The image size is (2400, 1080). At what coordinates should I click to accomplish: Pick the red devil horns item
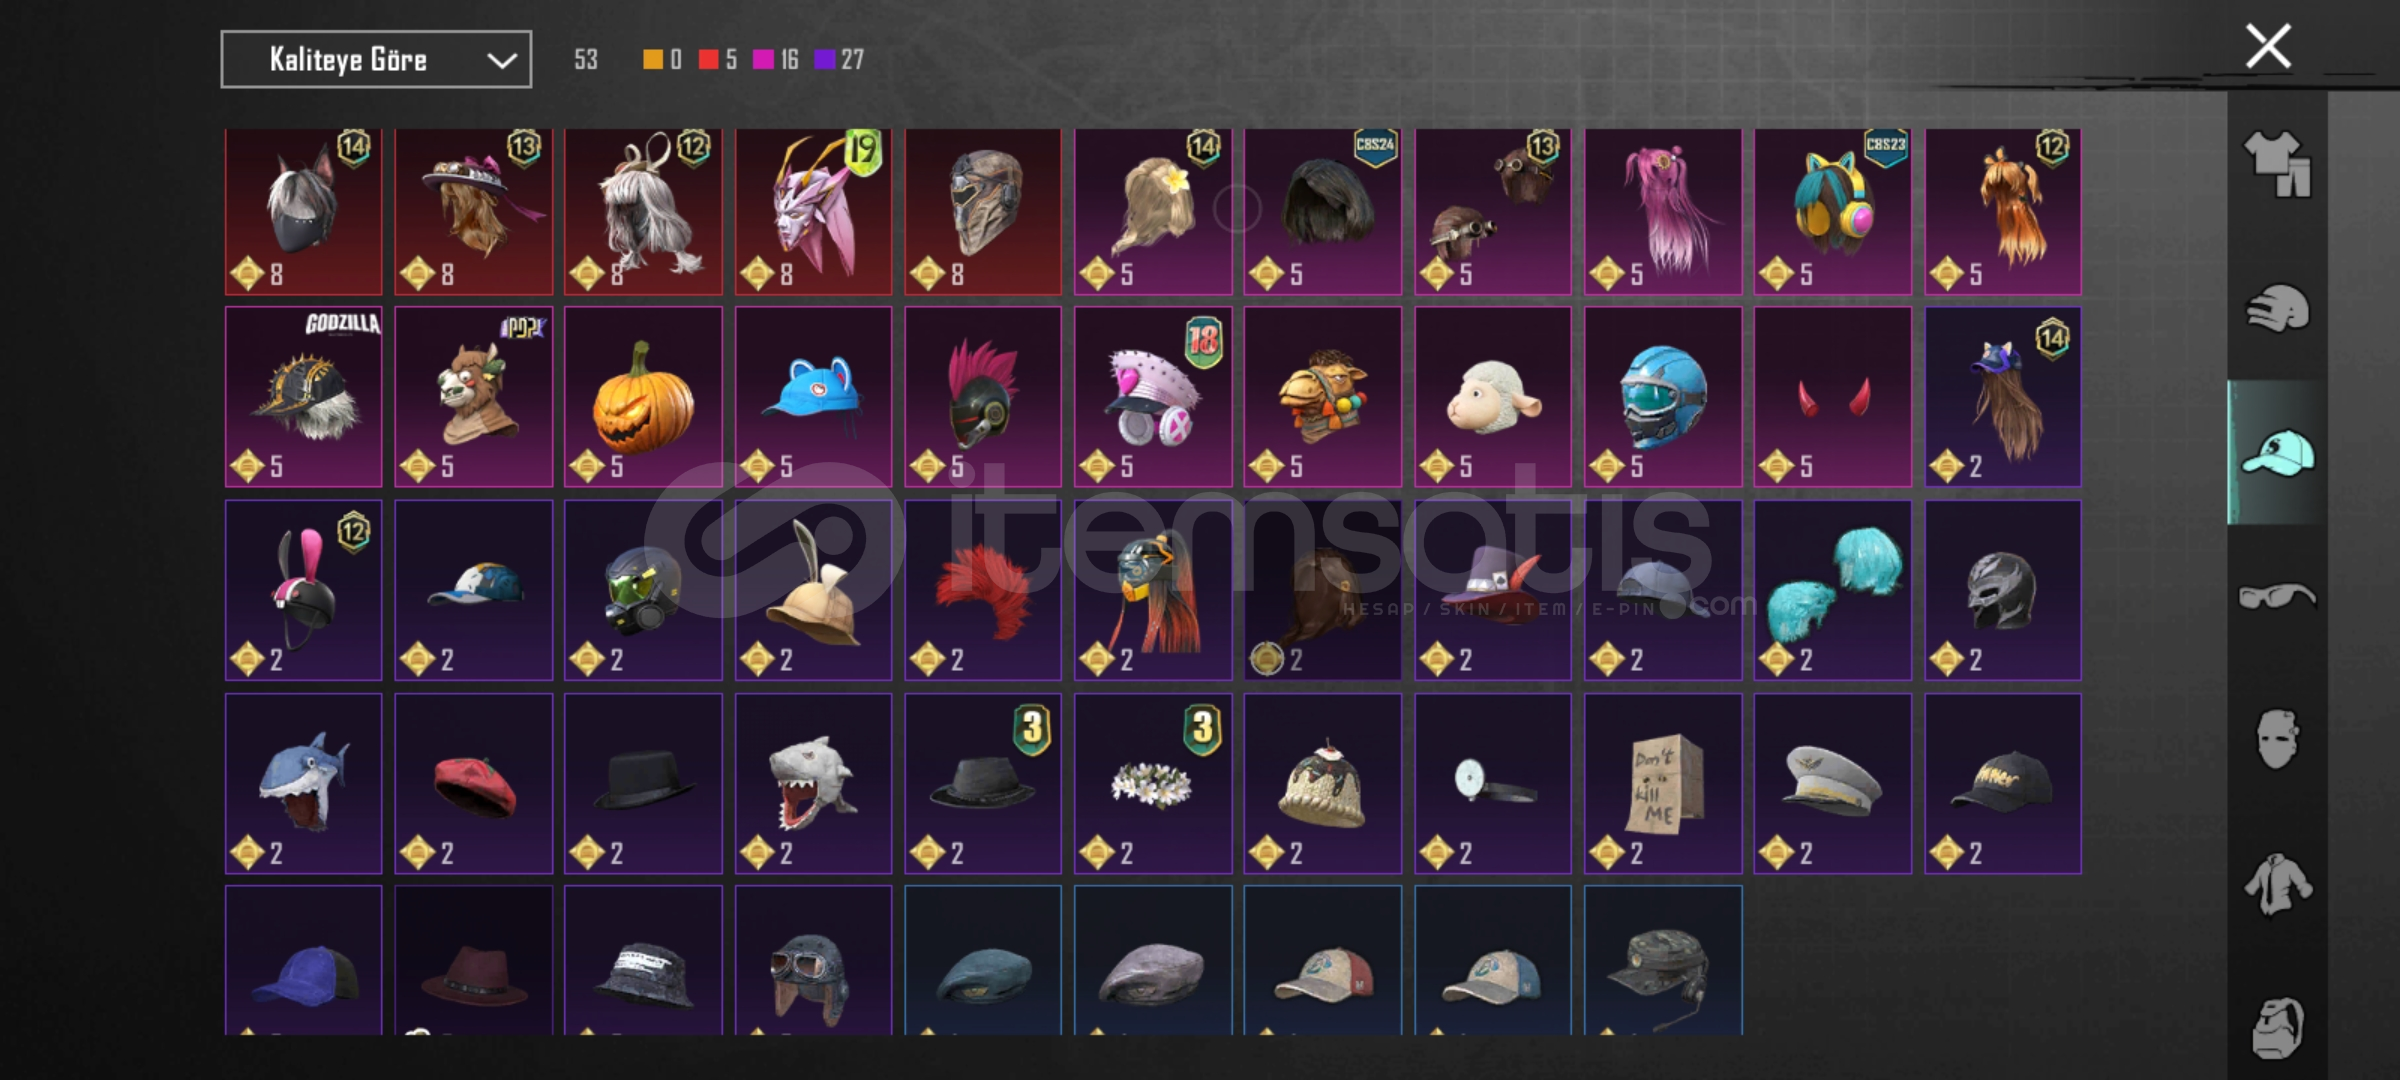coord(1832,396)
